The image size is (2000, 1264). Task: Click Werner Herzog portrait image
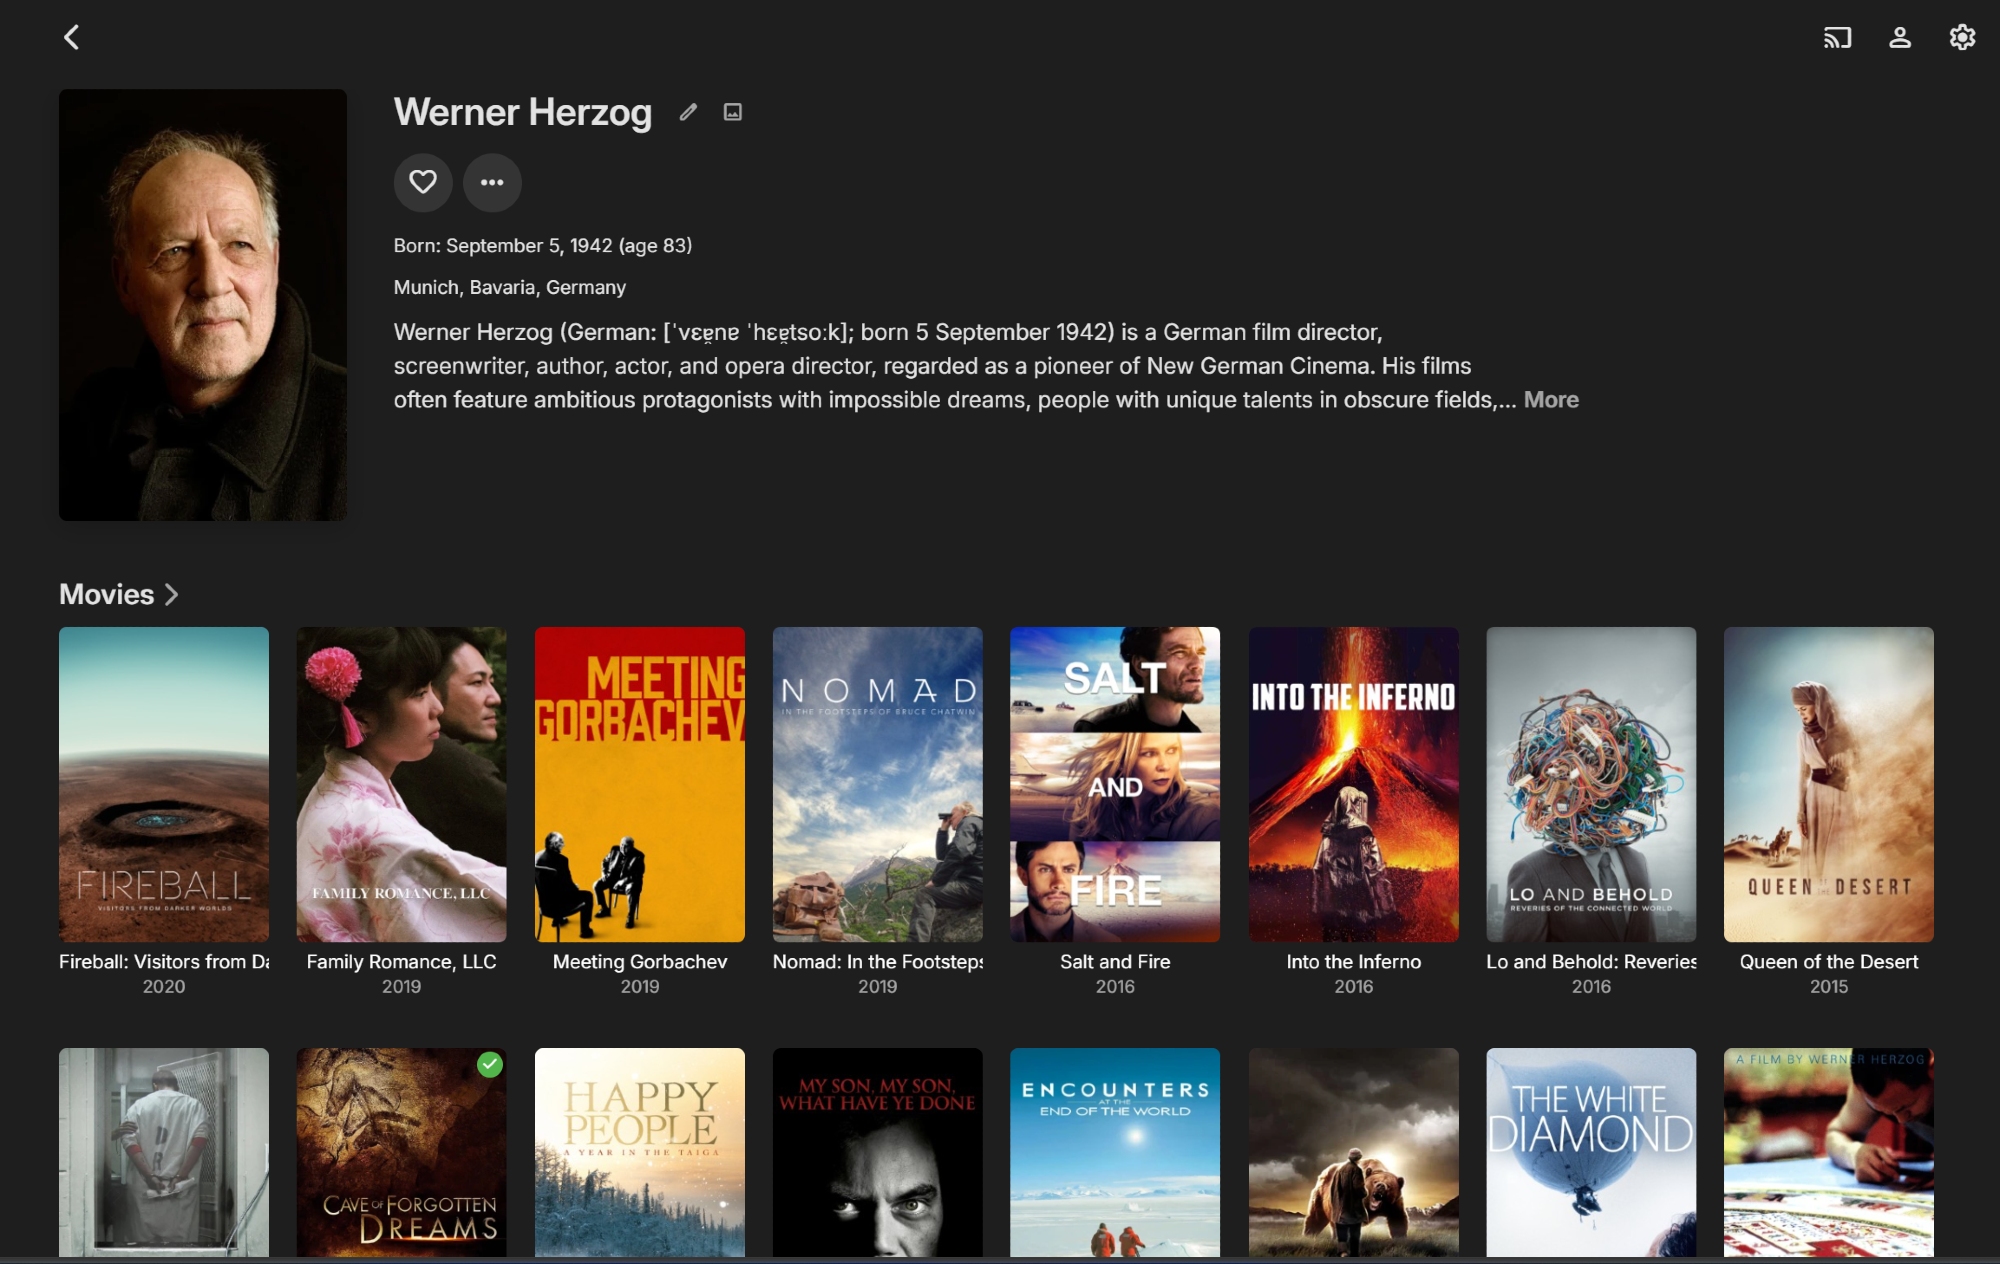coord(203,305)
